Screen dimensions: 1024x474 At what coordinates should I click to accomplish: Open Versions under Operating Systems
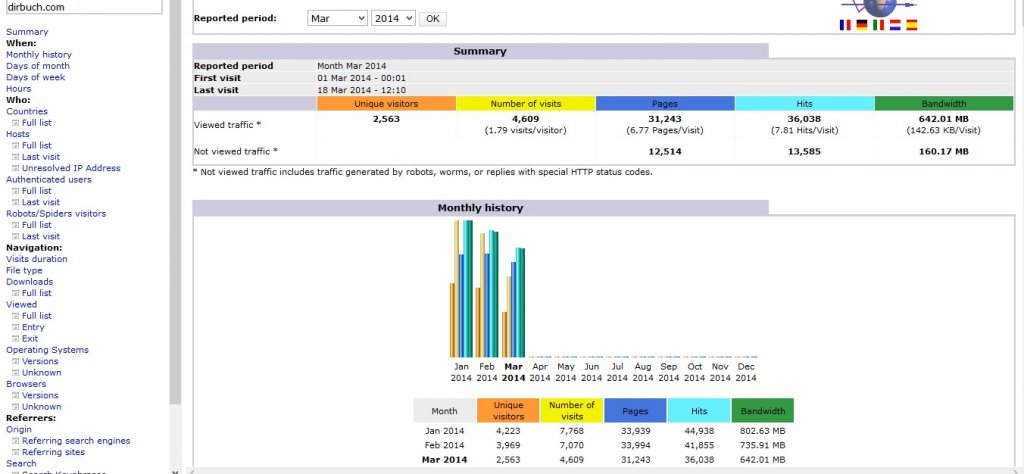(x=40, y=362)
